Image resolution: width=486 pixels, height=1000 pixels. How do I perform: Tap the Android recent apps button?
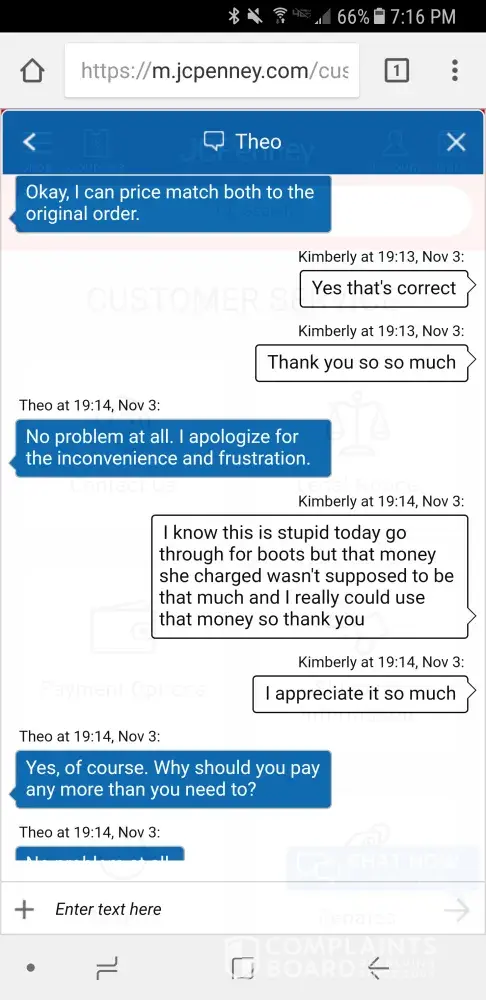pyautogui.click(x=107, y=969)
